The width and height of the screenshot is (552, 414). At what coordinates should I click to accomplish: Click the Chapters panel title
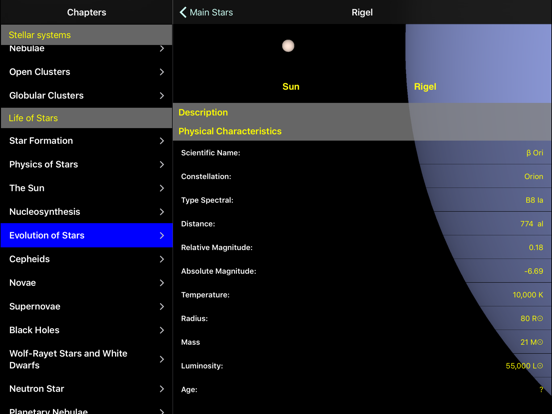pos(87,12)
